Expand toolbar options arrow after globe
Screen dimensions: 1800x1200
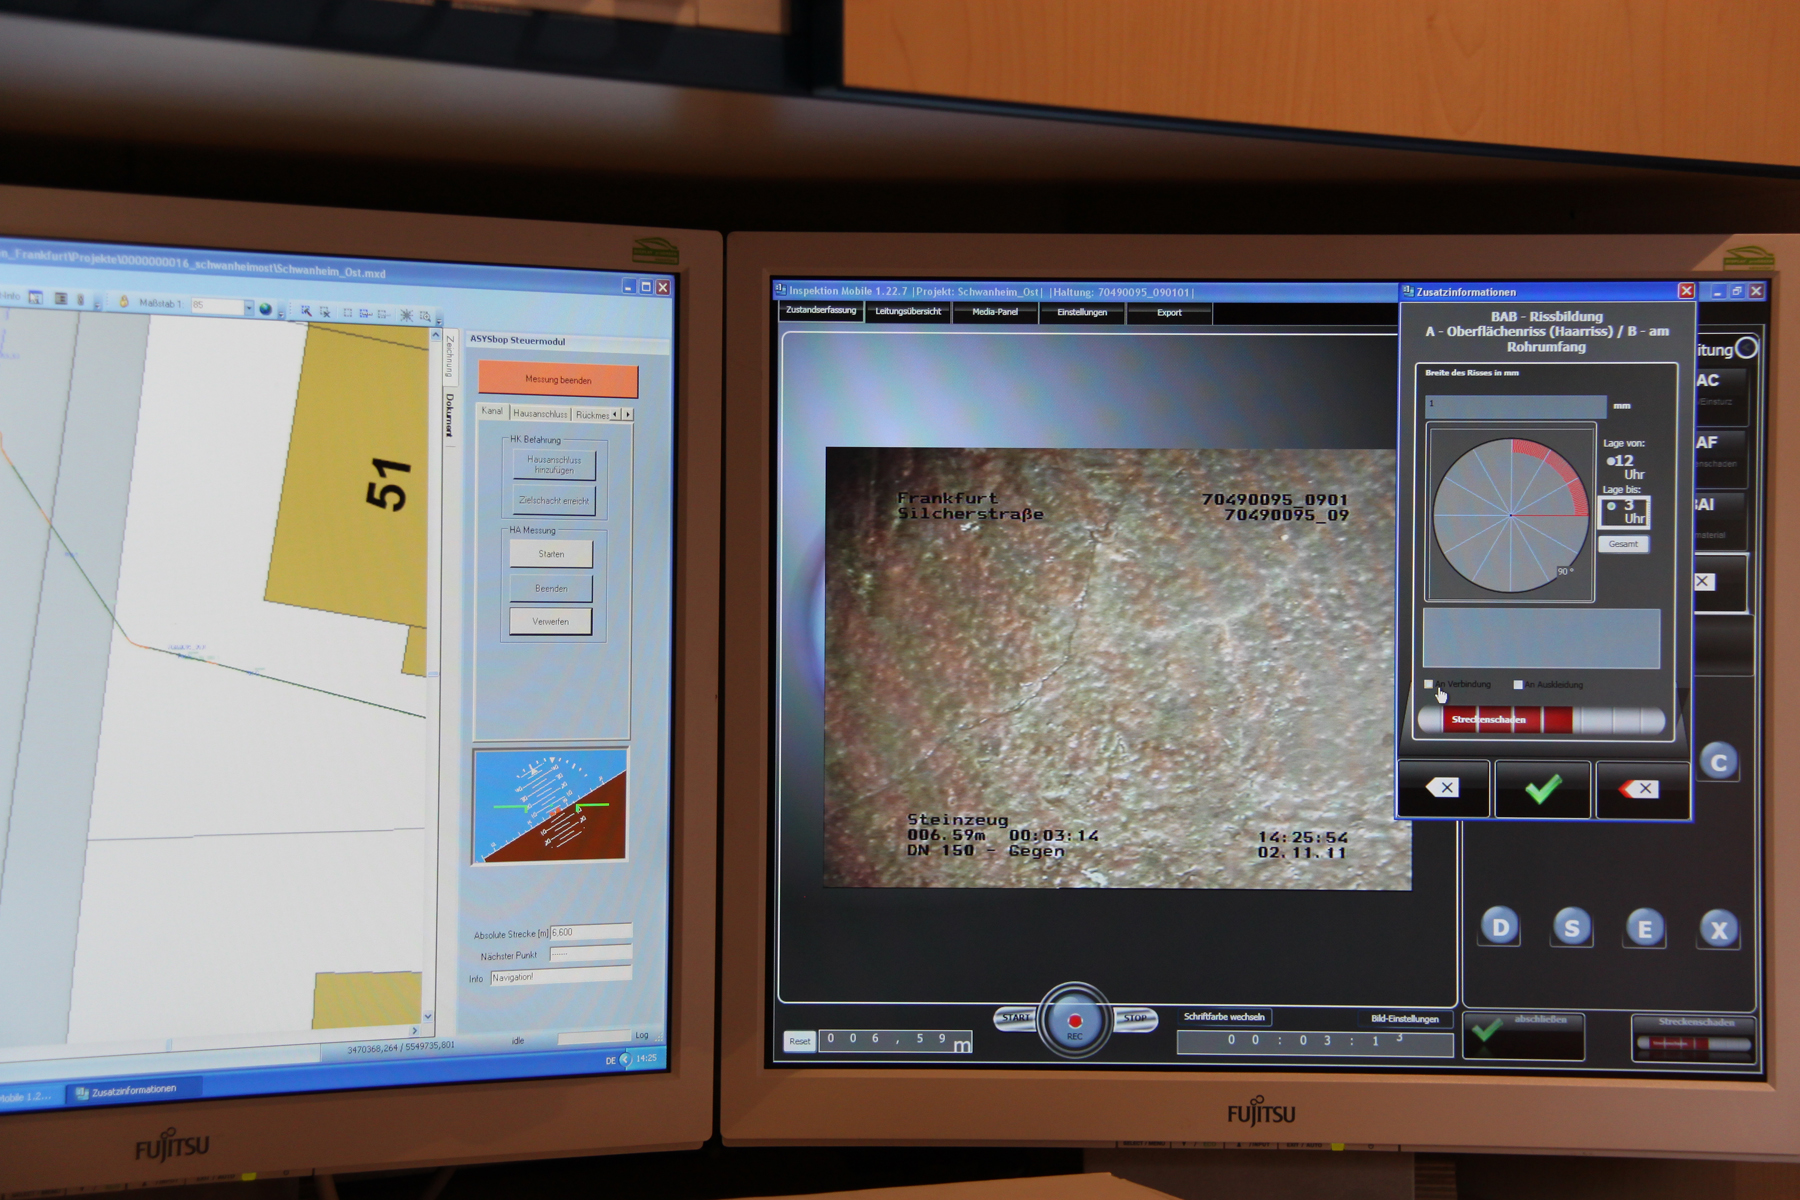click(x=281, y=311)
